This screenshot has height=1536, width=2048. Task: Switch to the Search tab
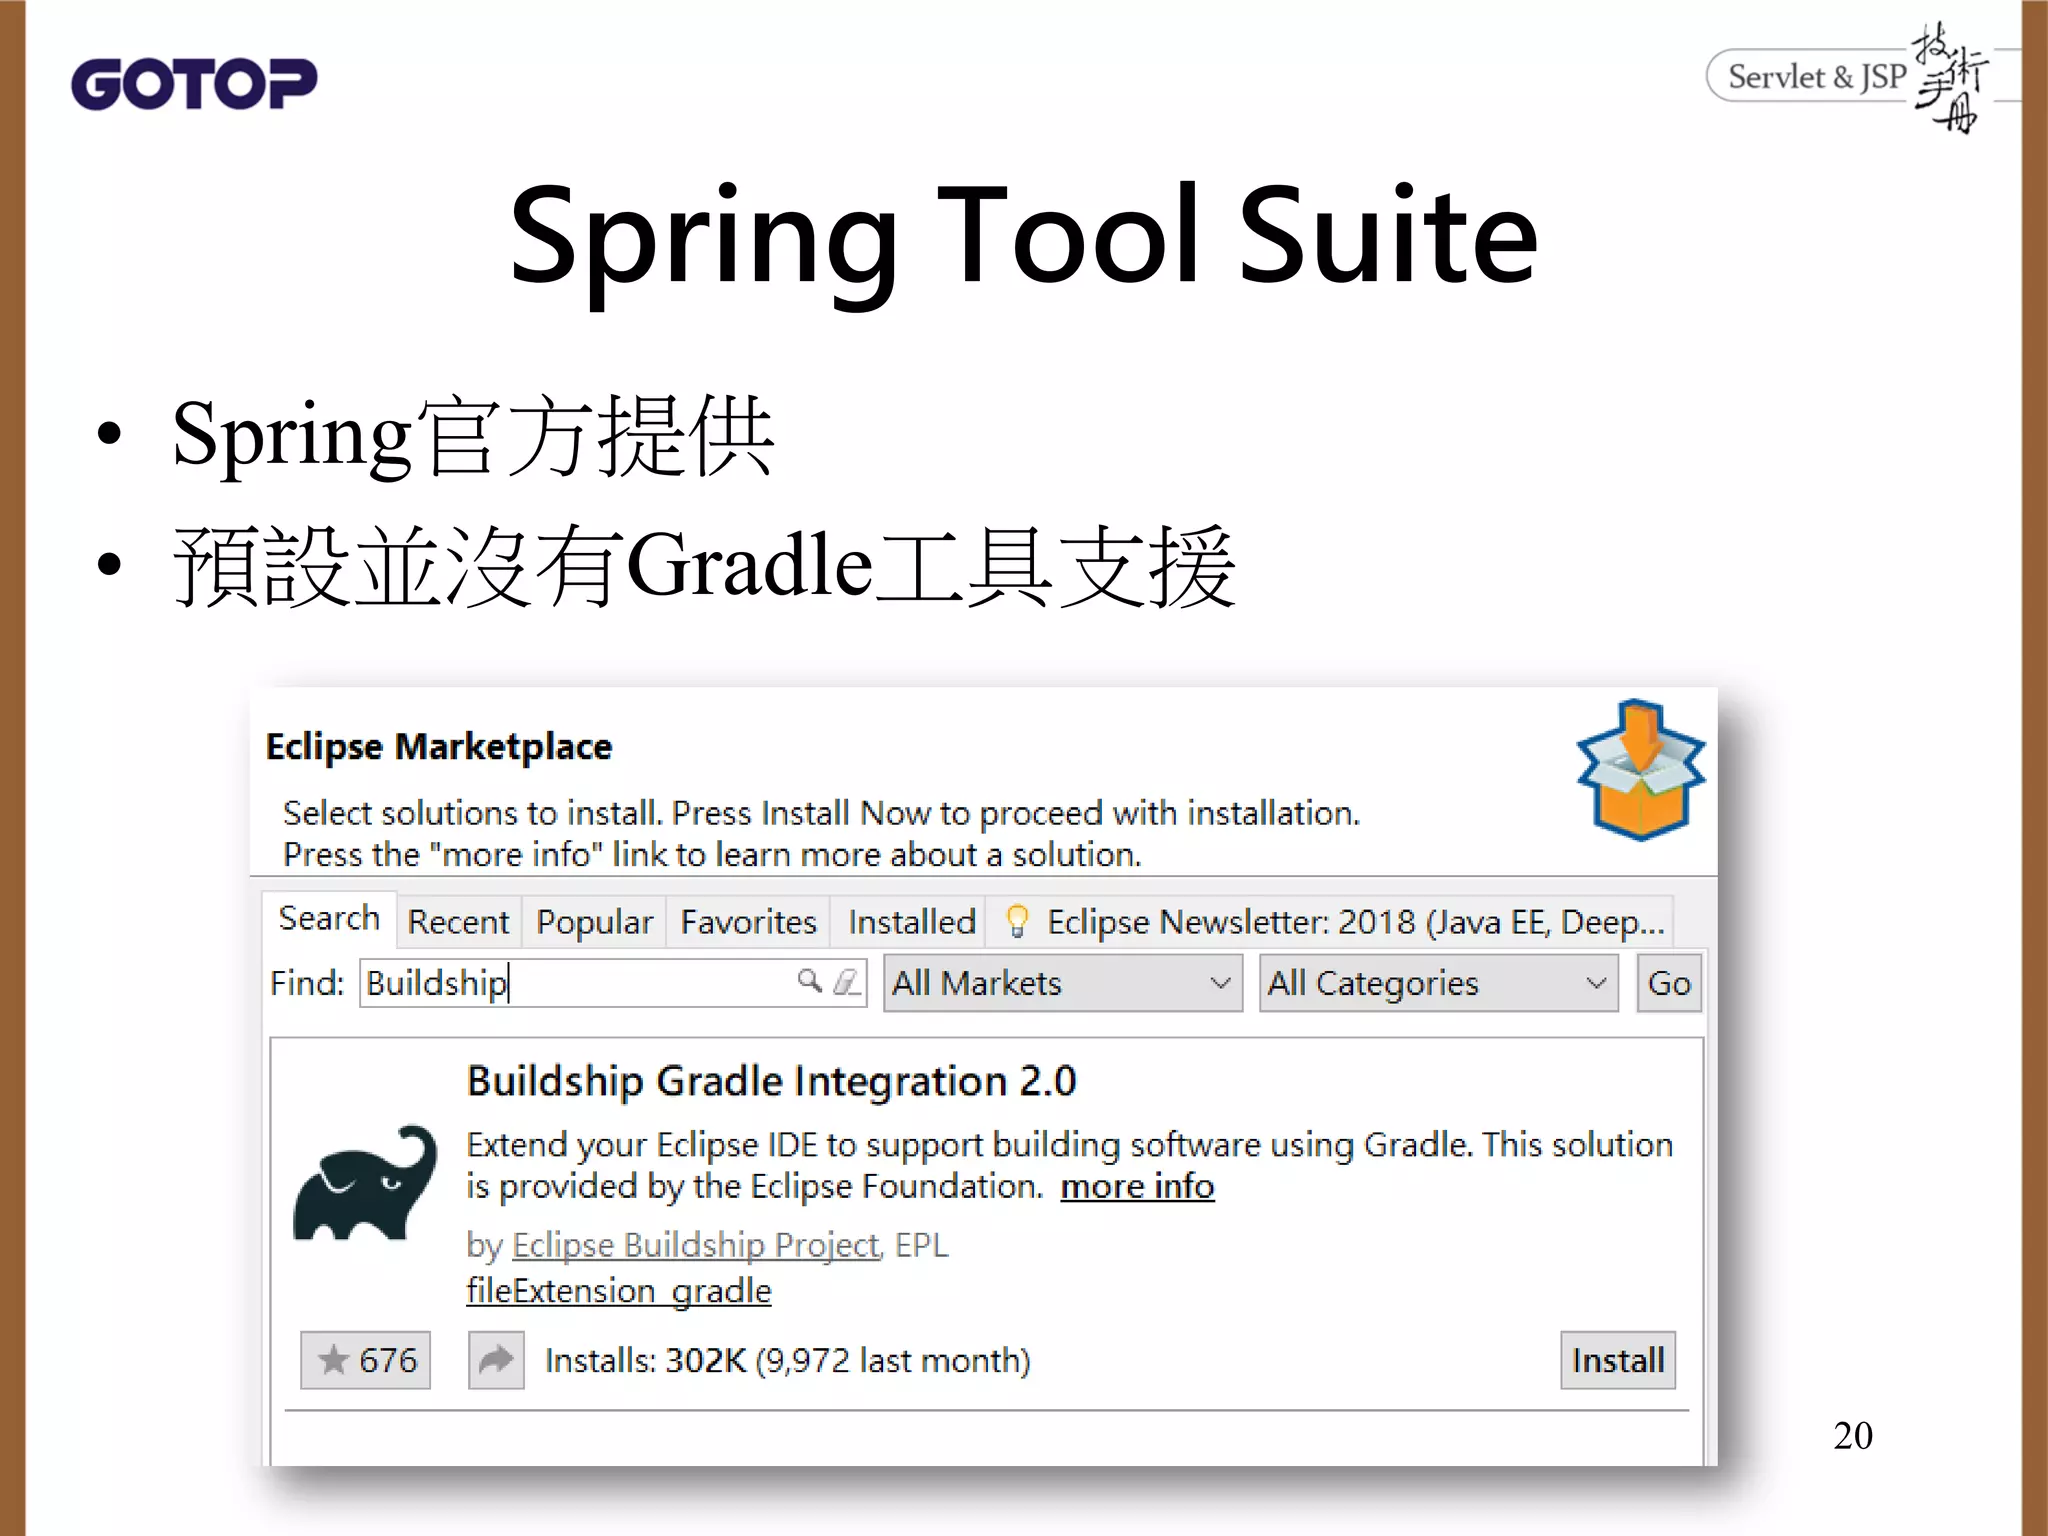pos(329,918)
